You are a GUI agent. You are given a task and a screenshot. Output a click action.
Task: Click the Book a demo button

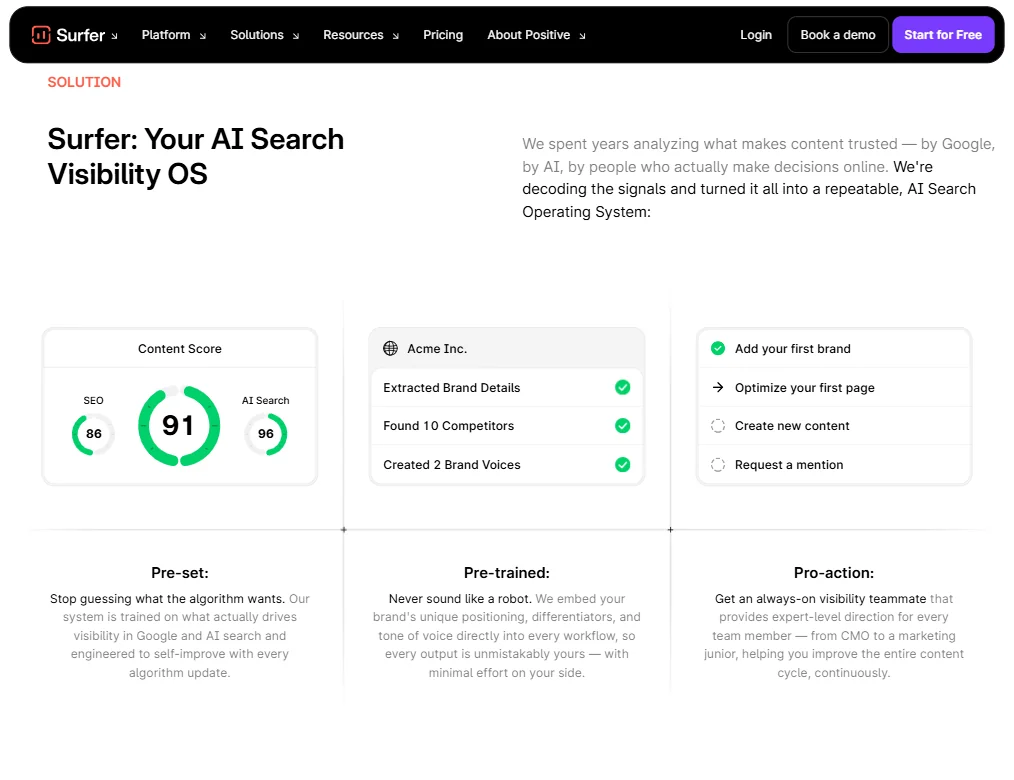click(837, 35)
